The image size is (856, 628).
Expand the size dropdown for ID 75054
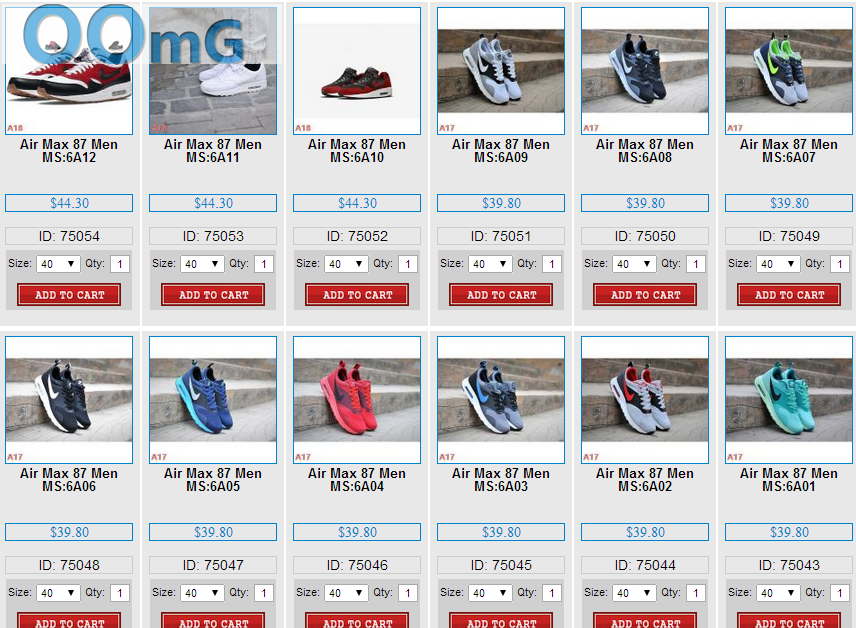coord(58,264)
